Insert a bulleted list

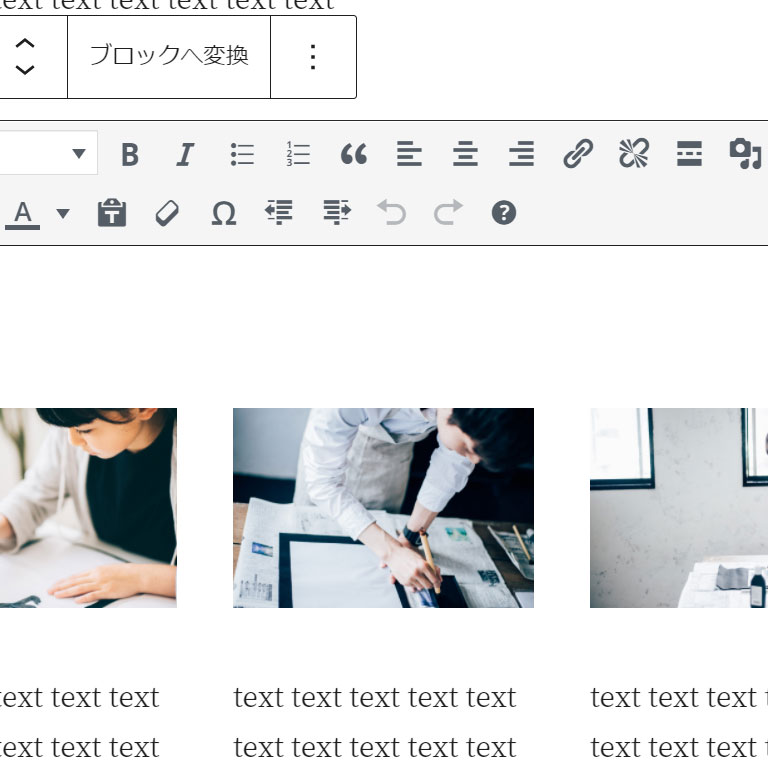(x=242, y=154)
